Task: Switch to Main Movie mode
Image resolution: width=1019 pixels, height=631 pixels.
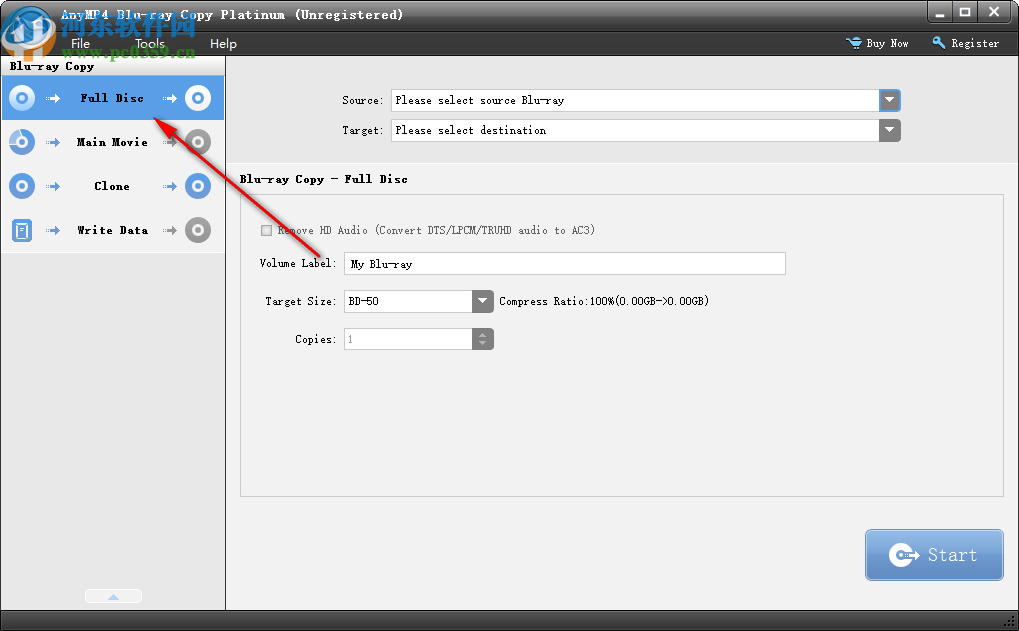Action: (x=111, y=141)
